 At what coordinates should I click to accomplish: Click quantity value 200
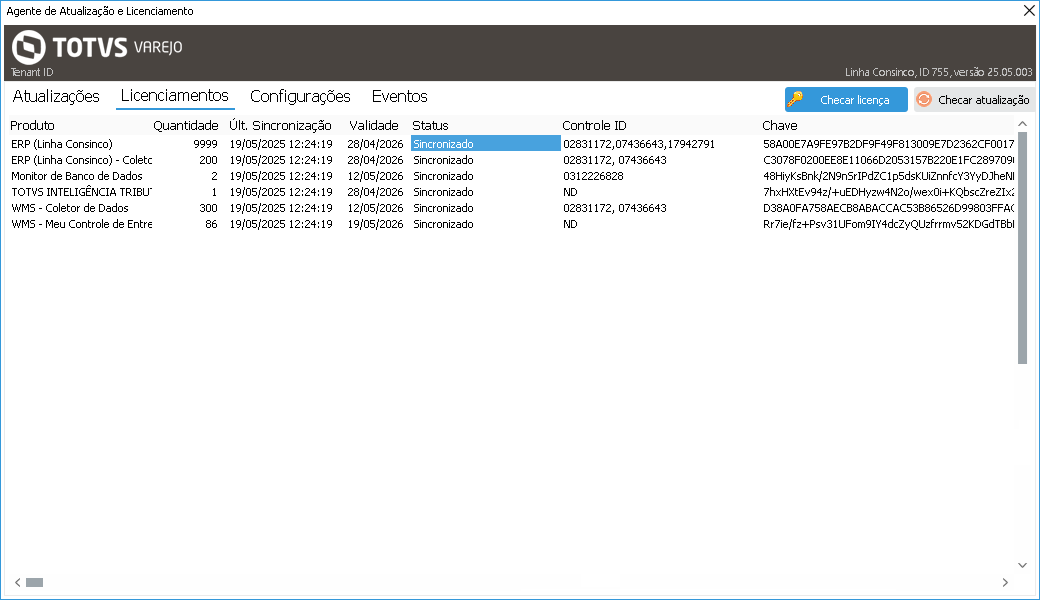click(x=208, y=160)
